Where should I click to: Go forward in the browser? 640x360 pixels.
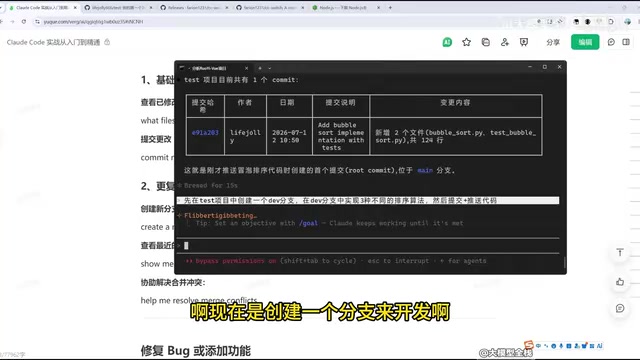[12, 22]
